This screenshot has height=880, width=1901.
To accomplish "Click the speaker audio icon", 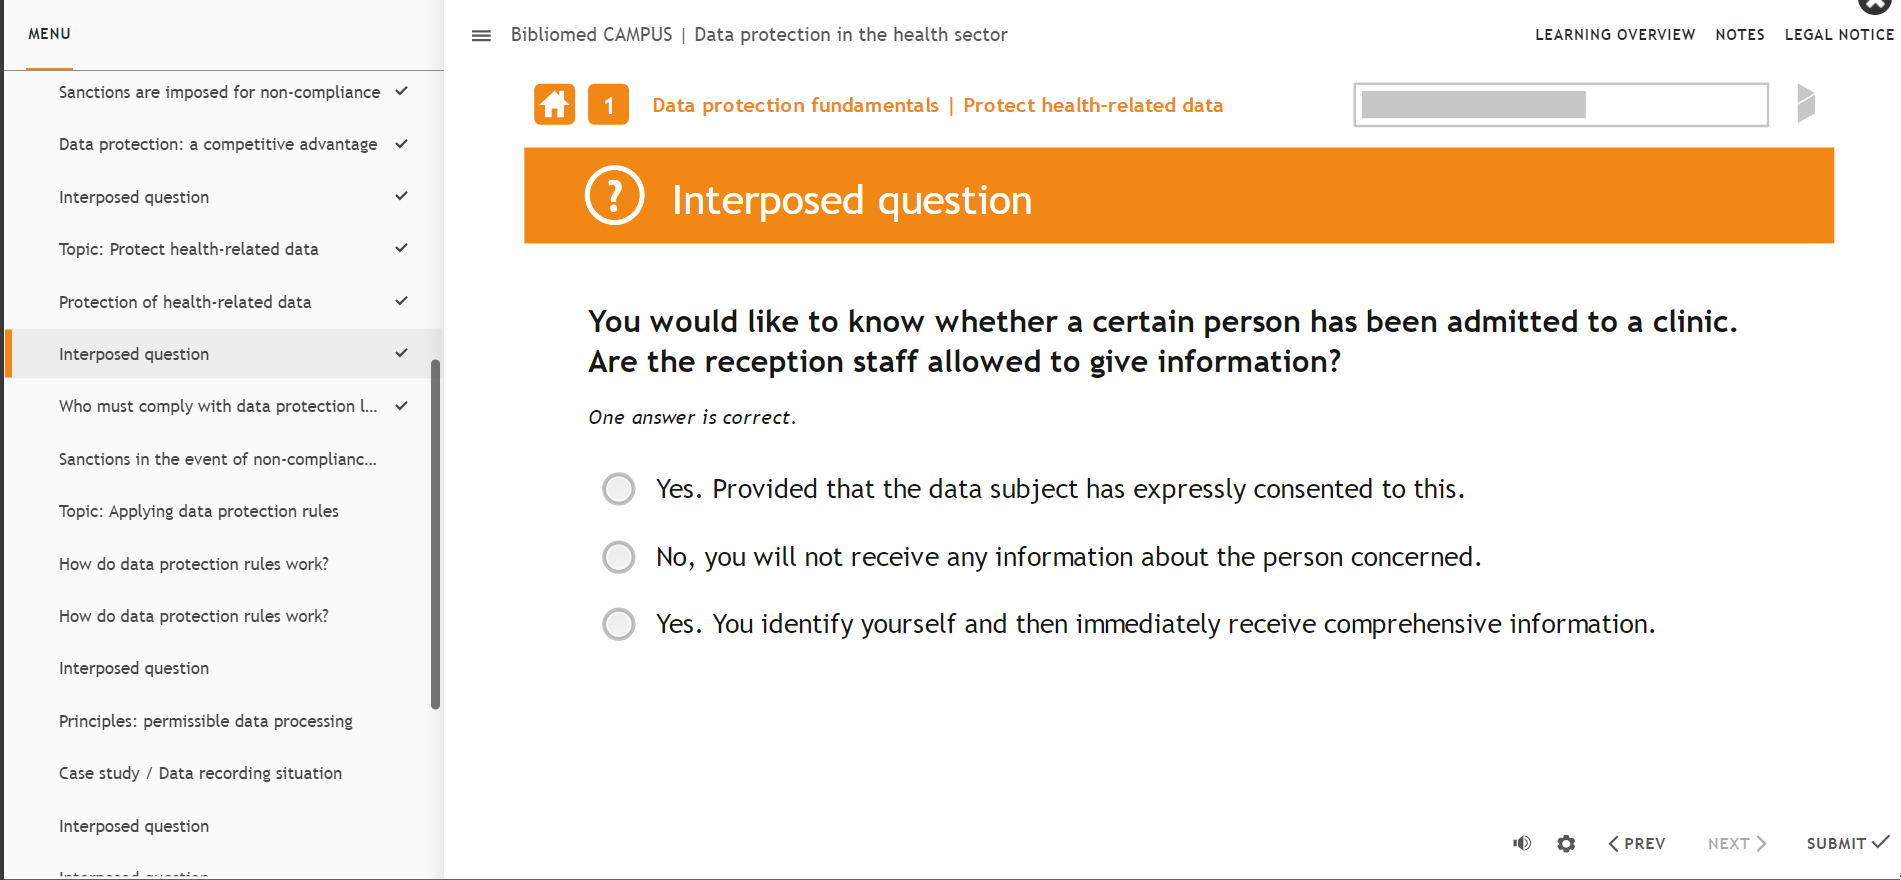I will click(1522, 843).
